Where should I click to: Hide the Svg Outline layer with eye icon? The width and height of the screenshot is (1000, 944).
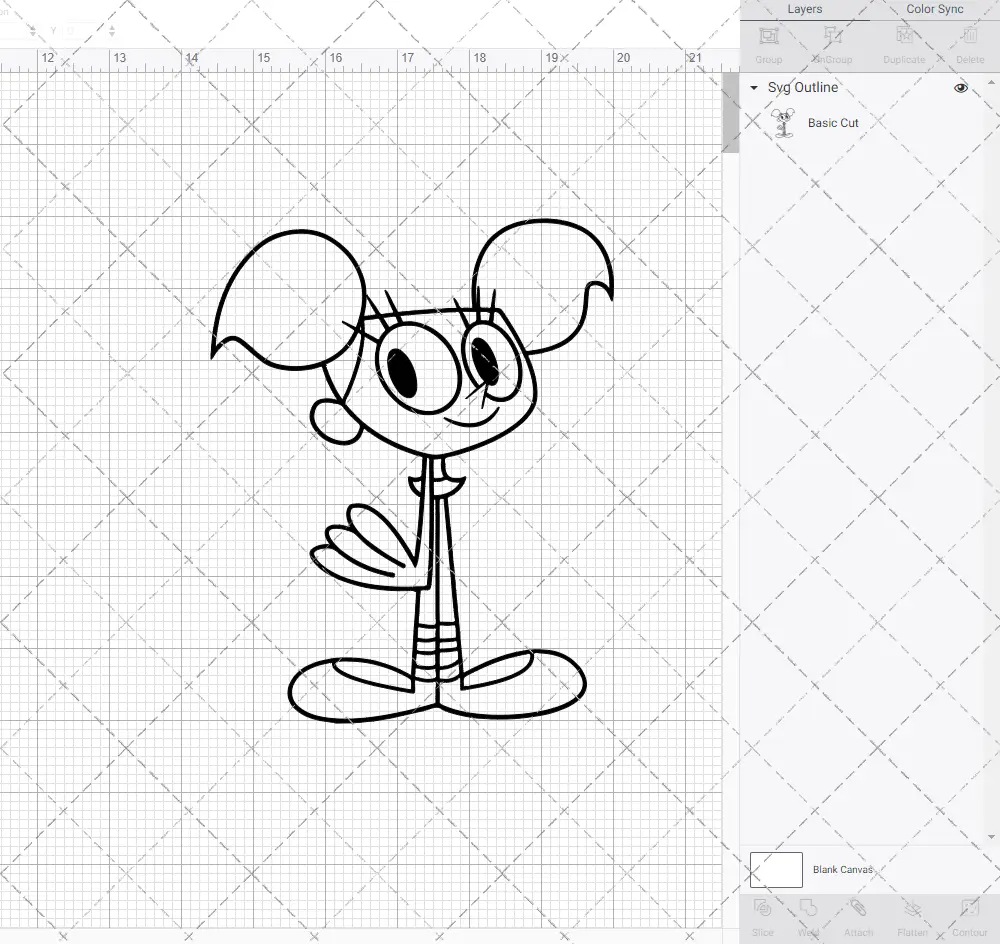pos(960,88)
